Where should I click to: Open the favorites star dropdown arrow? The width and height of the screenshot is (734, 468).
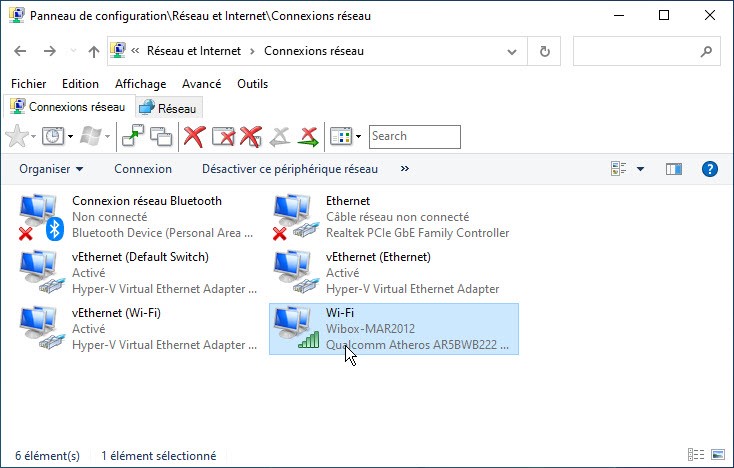coord(34,137)
